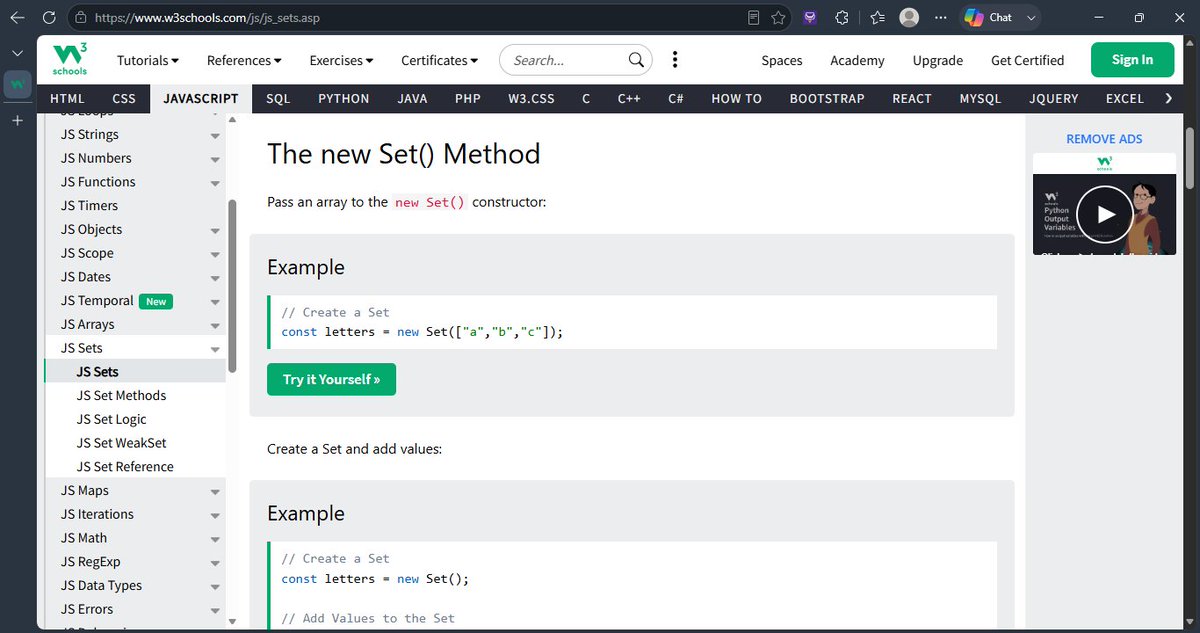Open browser settings ellipsis menu
Image resolution: width=1200 pixels, height=633 pixels.
point(939,18)
